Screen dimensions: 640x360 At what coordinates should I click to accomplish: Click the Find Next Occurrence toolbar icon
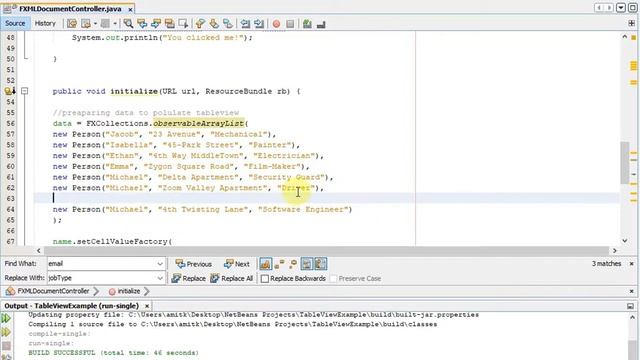(156, 24)
